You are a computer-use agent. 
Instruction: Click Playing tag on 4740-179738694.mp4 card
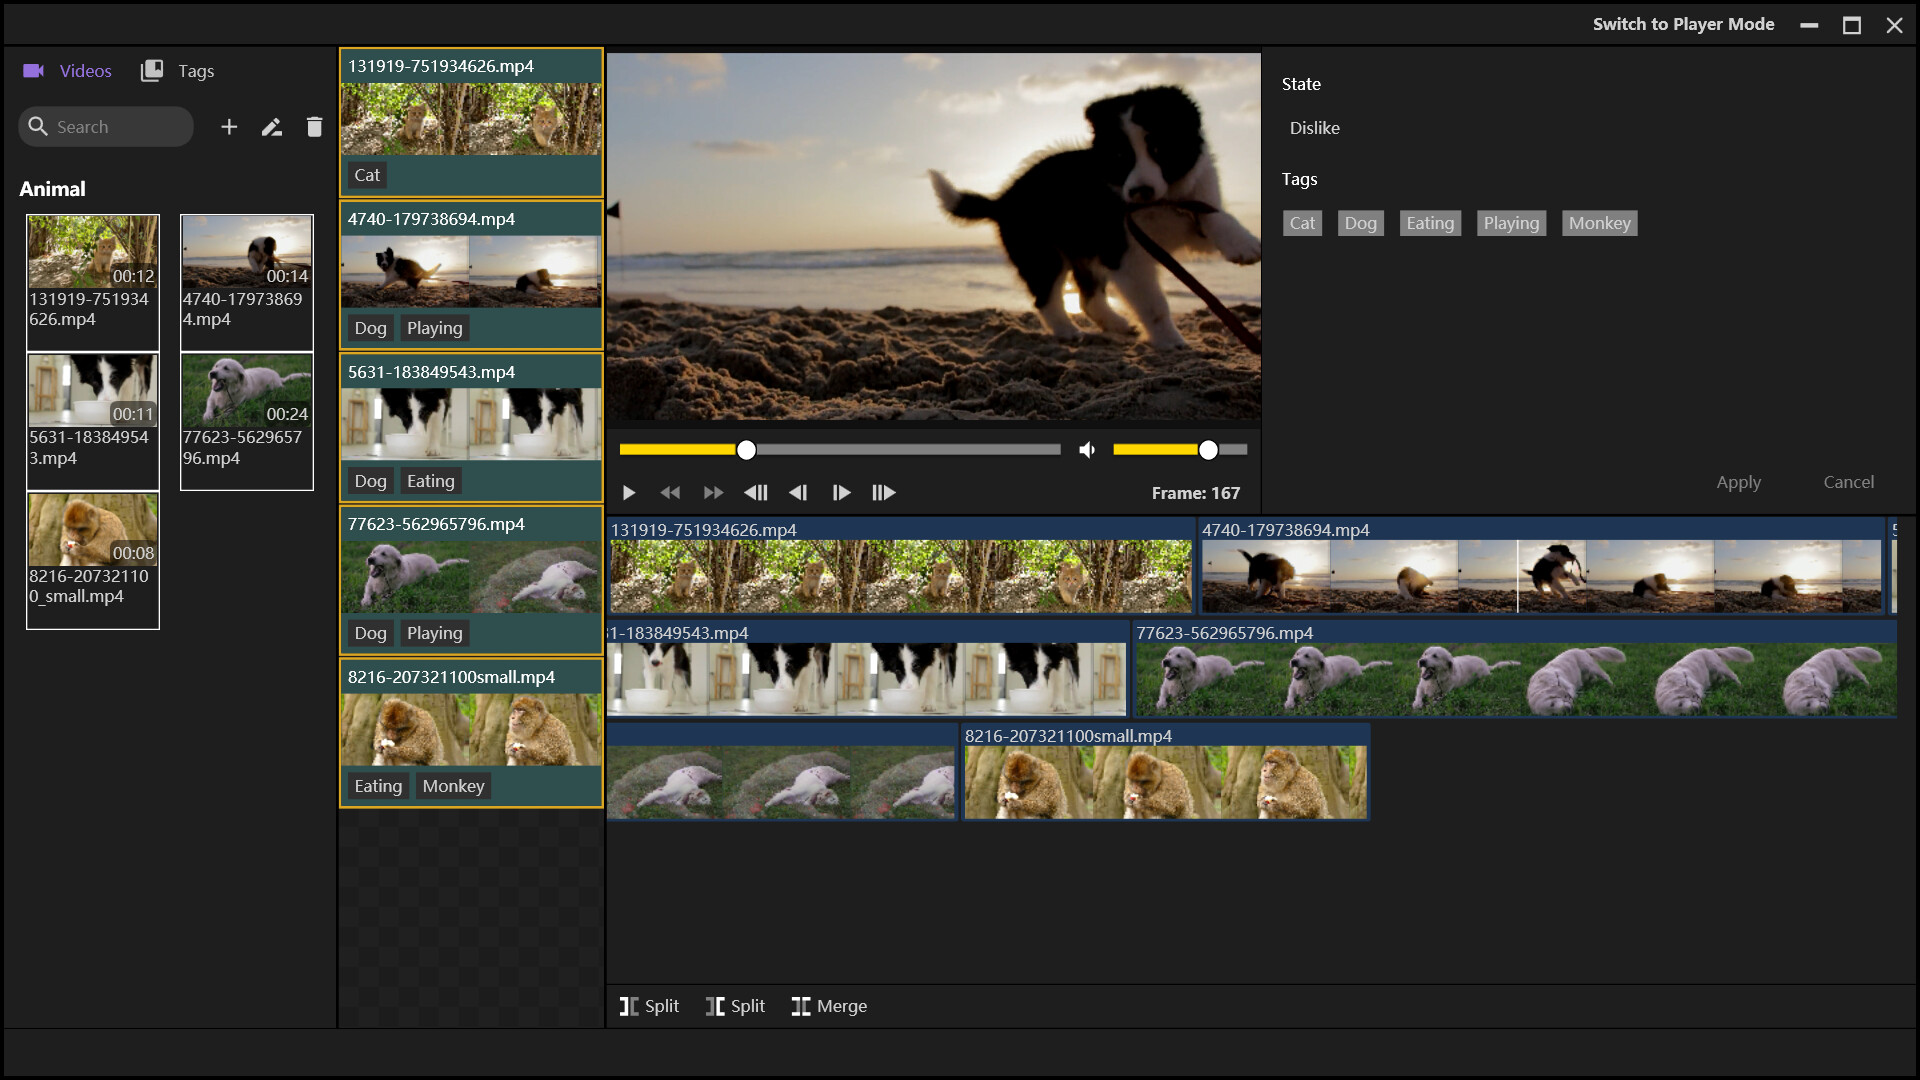pos(434,328)
